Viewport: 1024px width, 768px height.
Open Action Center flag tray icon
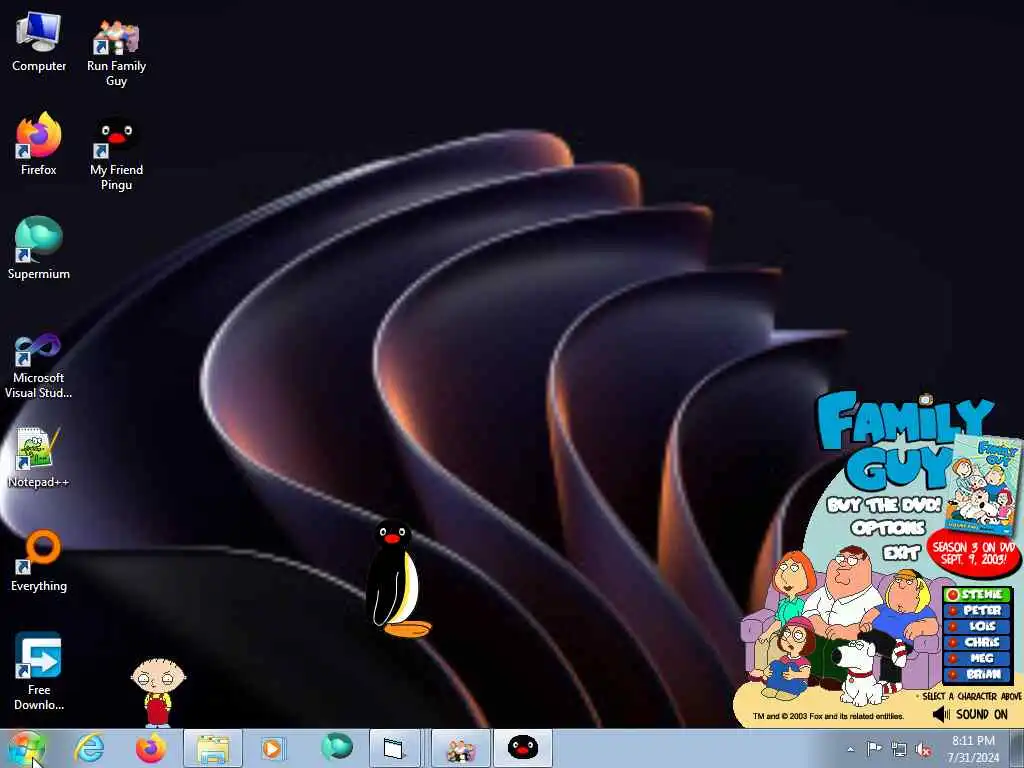point(874,749)
